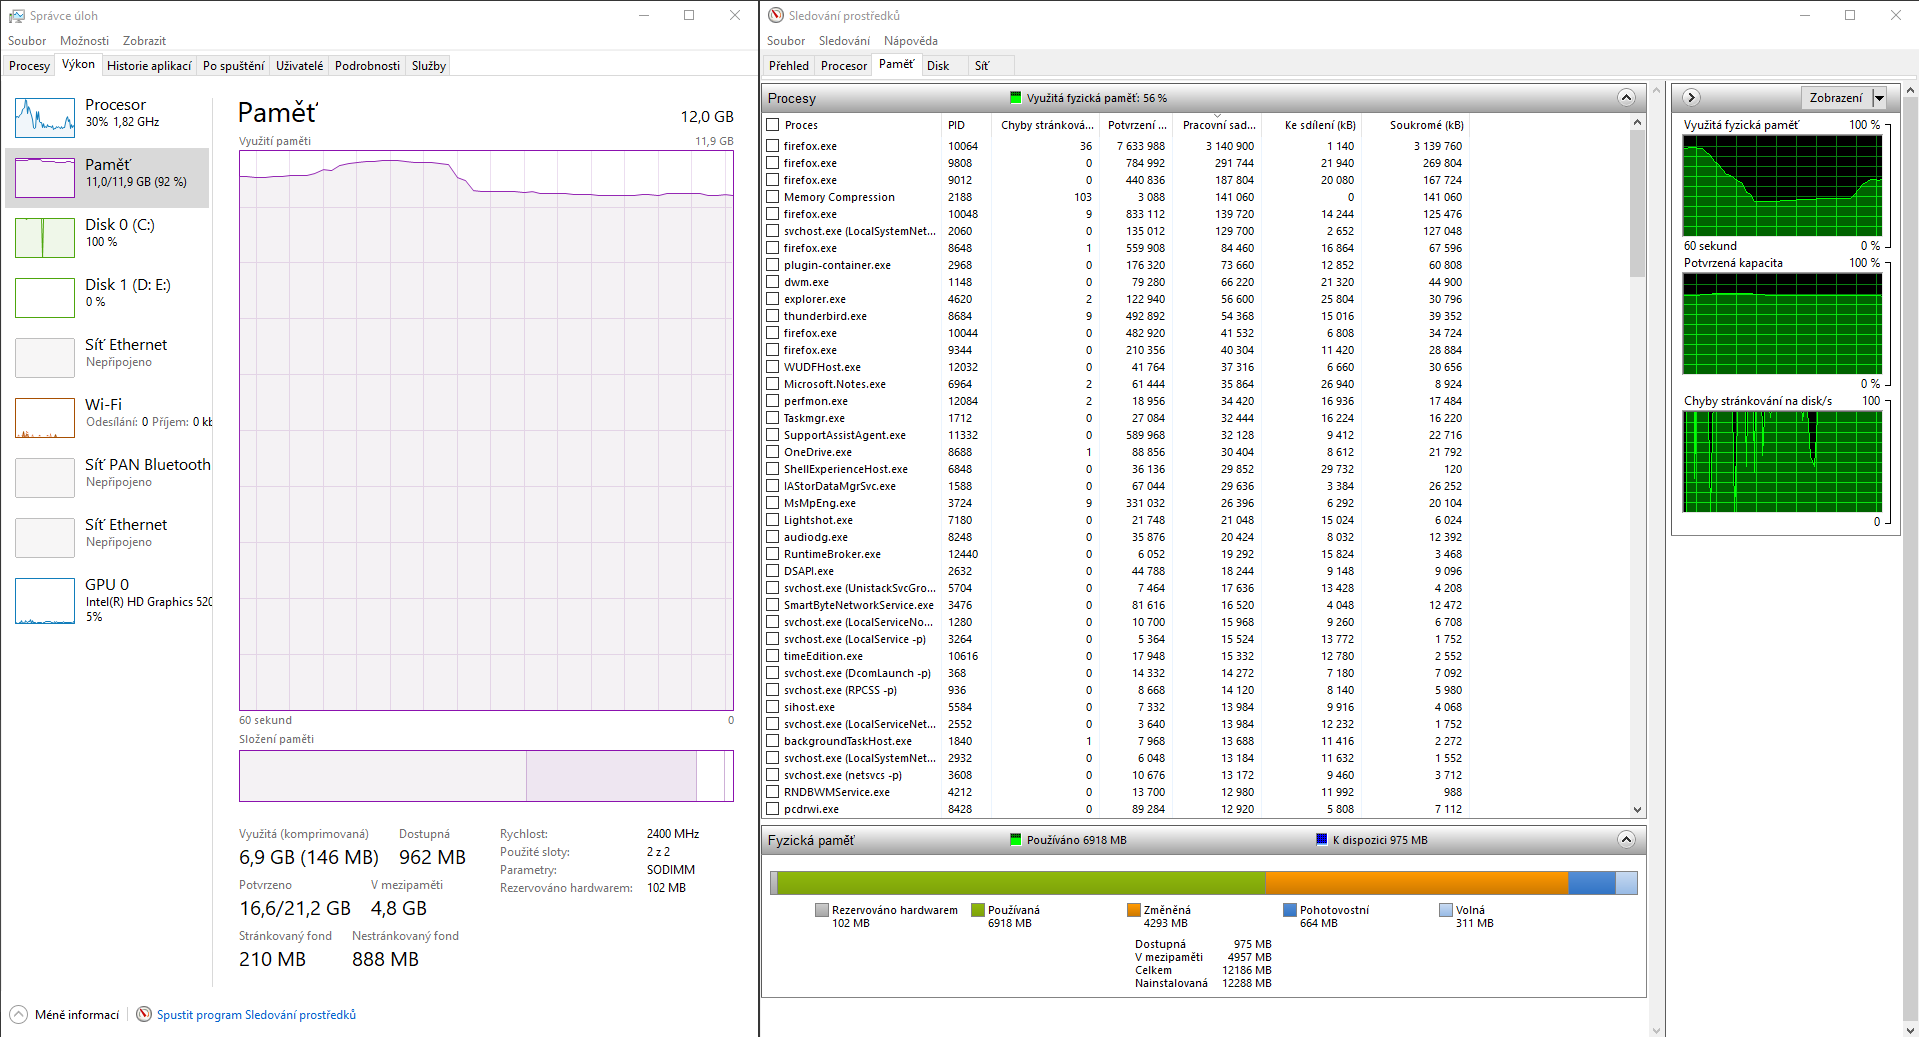Open the Zobrazení dropdown arrow
This screenshot has height=1037, width=1919.
[x=1879, y=98]
